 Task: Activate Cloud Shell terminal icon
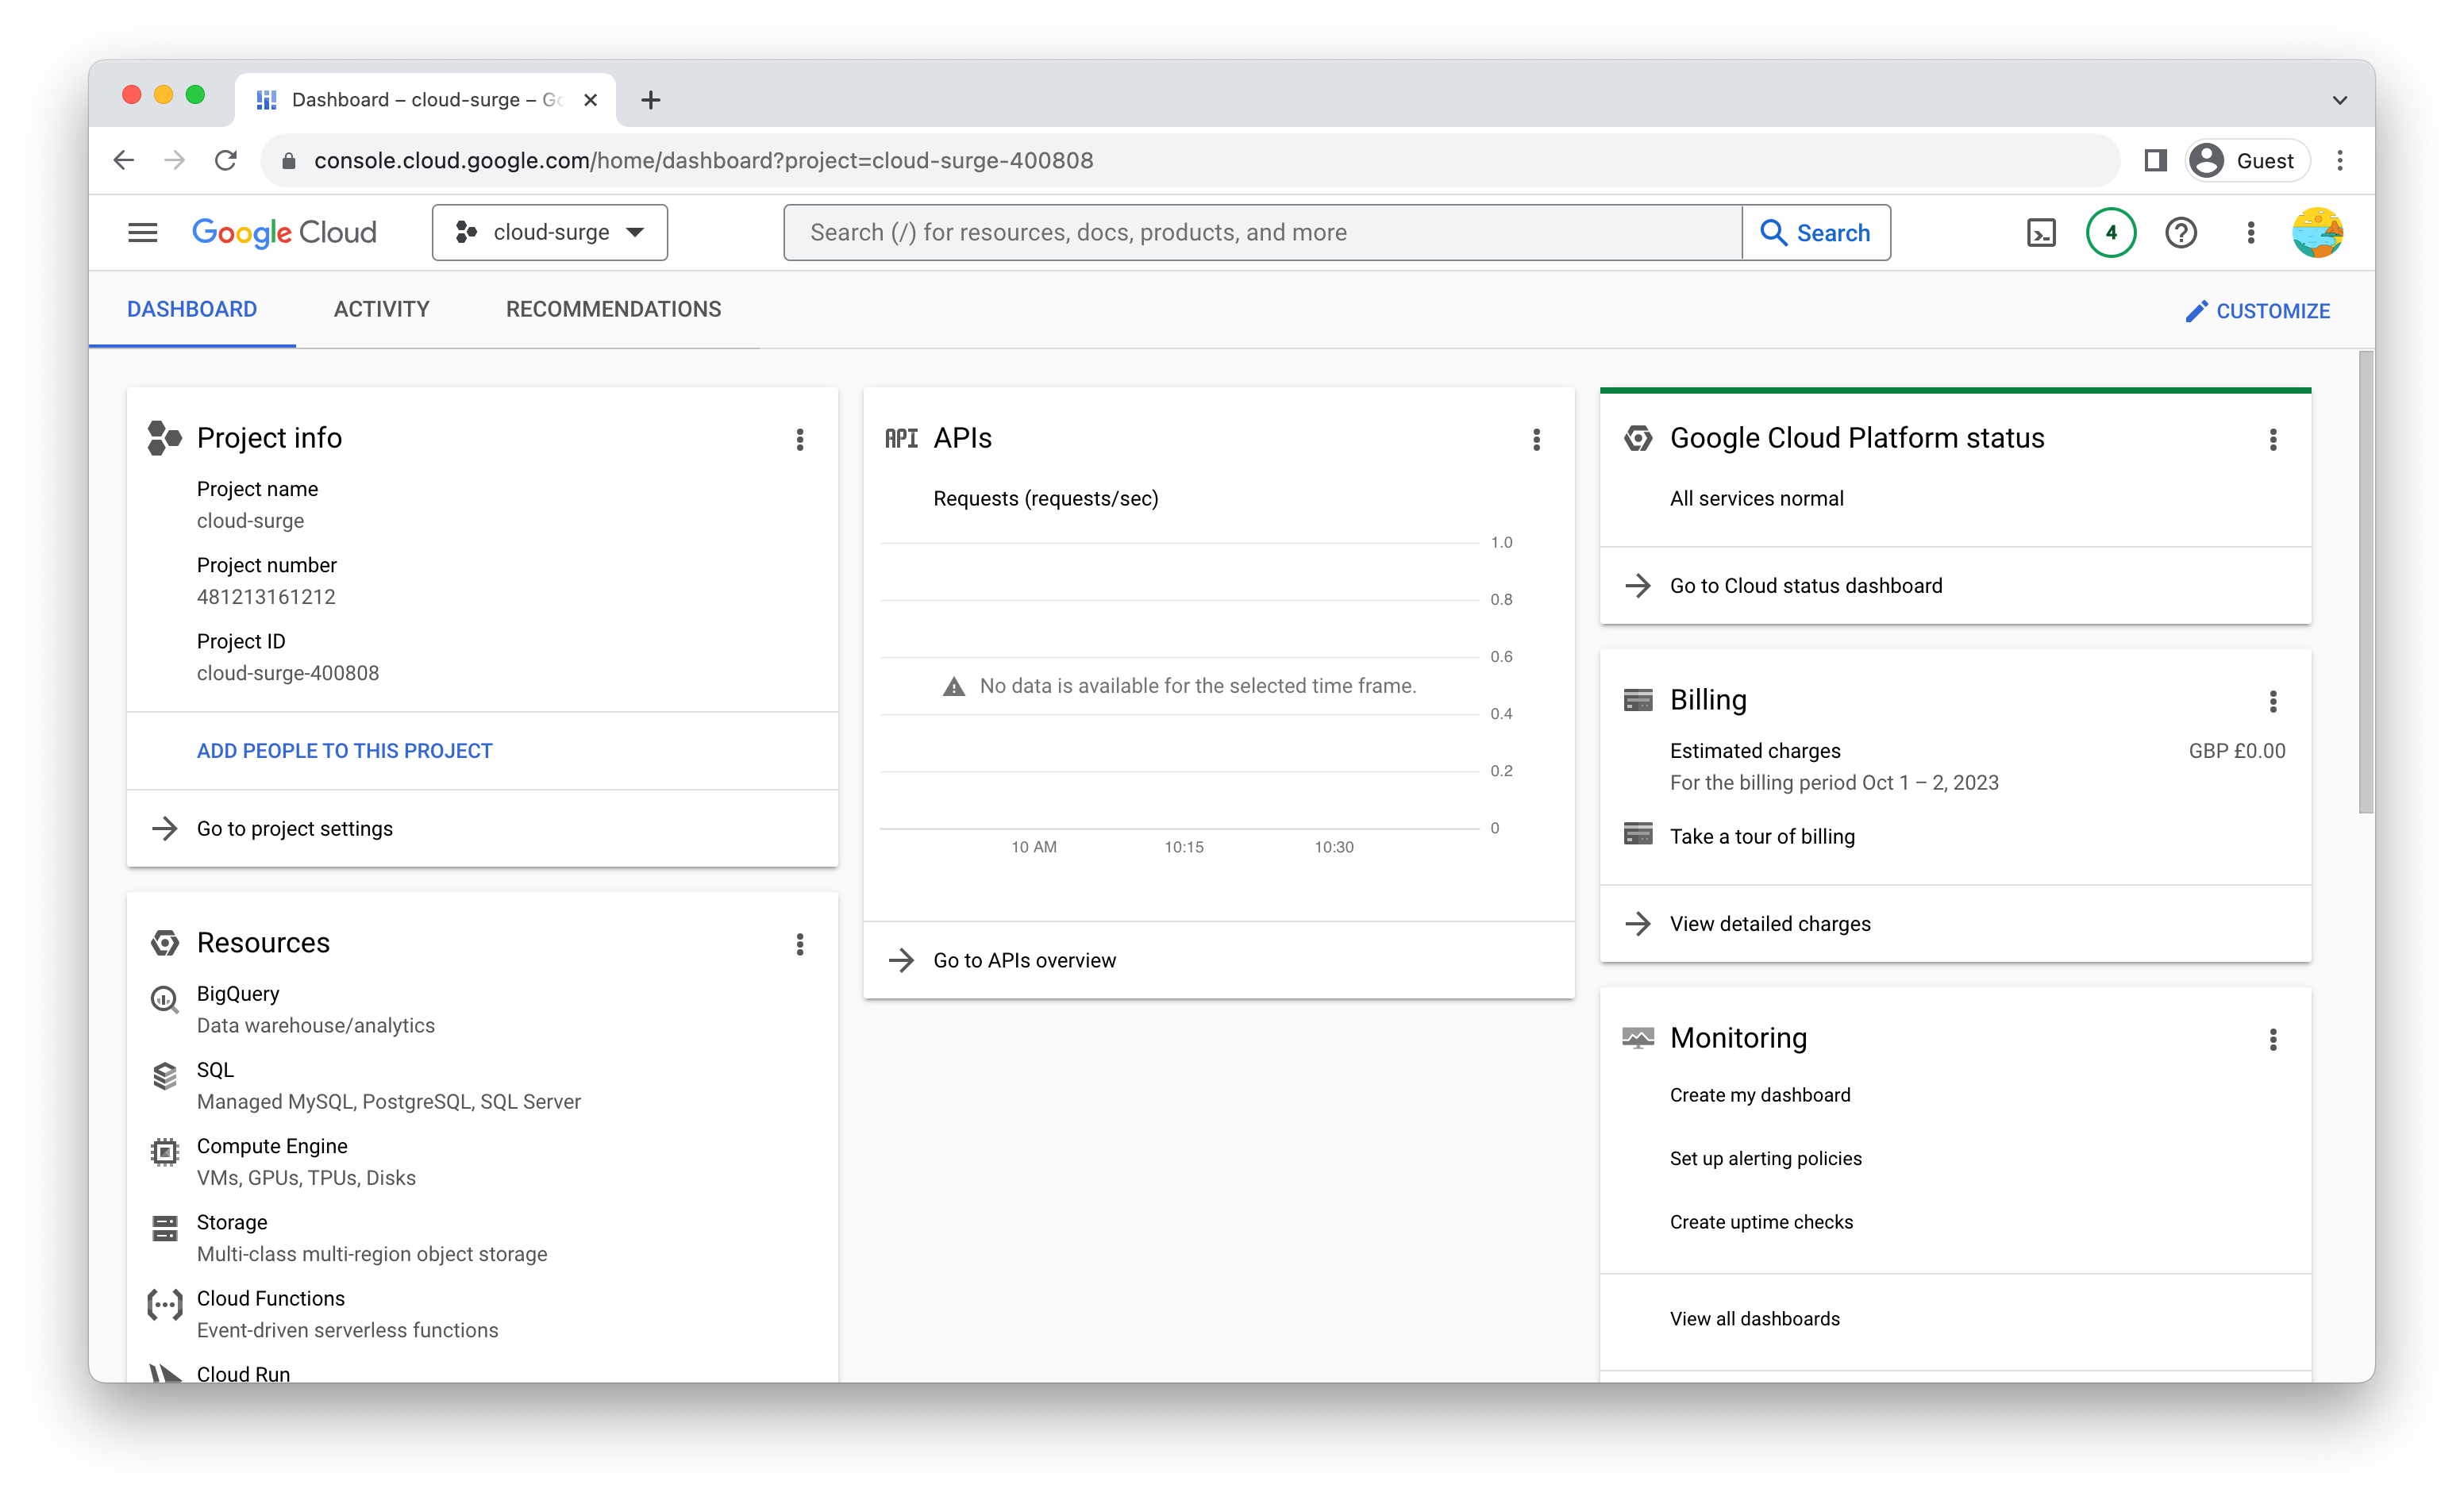tap(2041, 233)
